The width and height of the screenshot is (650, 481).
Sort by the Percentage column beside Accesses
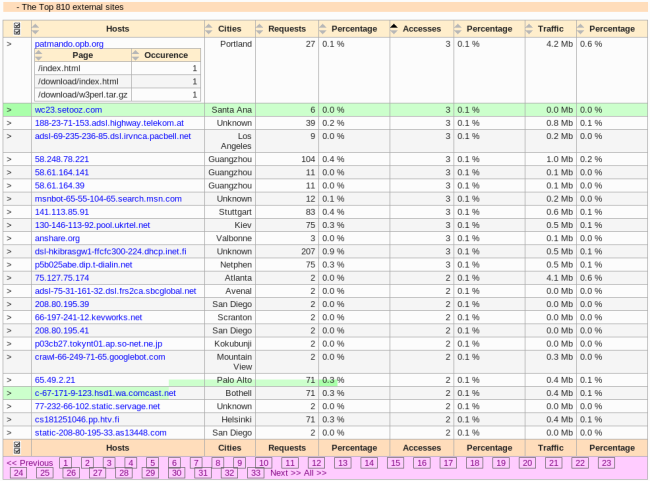(x=458, y=29)
